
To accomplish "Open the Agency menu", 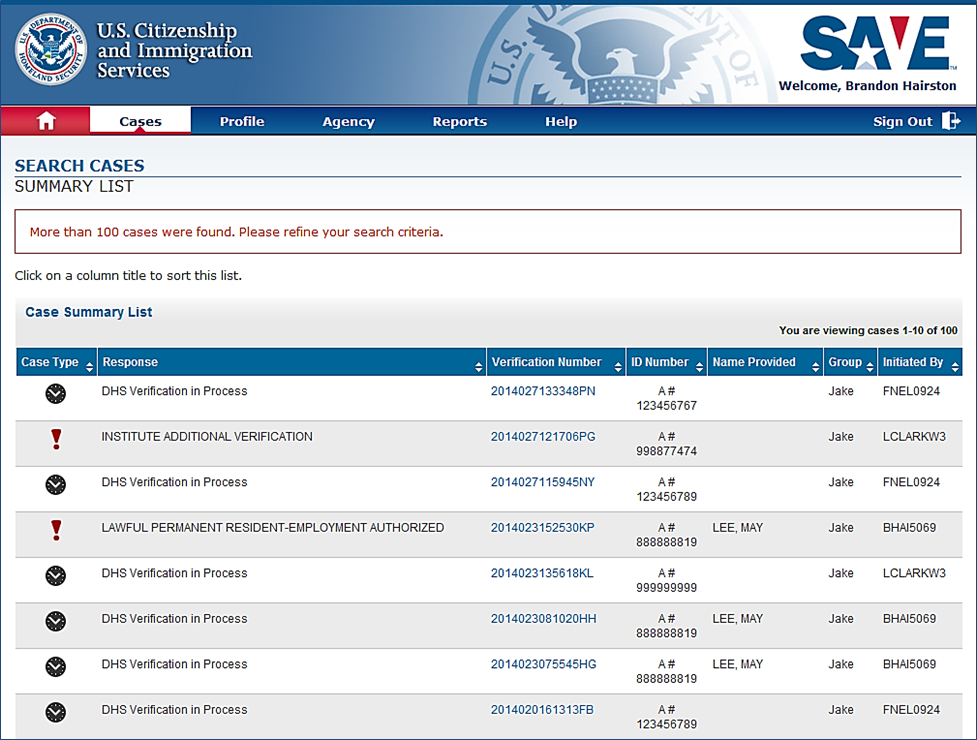I will click(348, 121).
